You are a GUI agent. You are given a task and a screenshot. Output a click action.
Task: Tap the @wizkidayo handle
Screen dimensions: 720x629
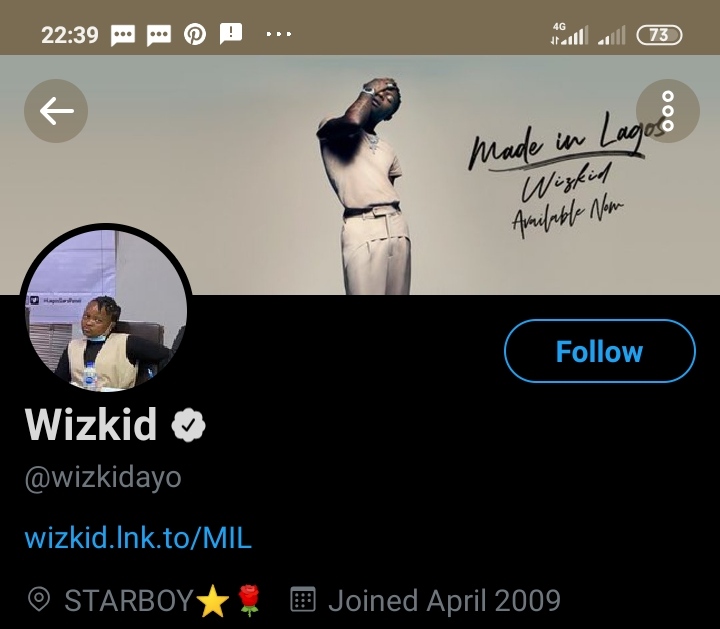coord(103,478)
